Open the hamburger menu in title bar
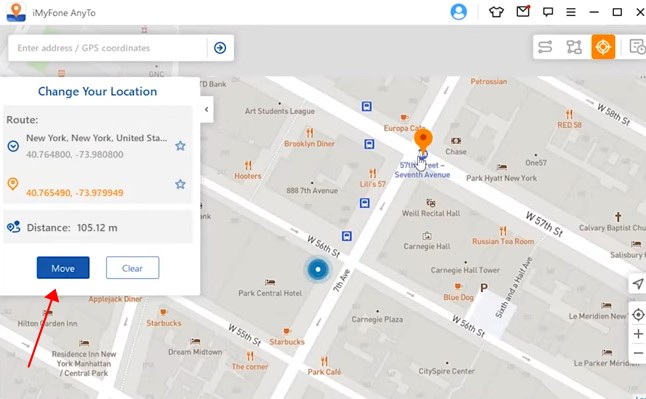Viewport: 646px width, 399px height. point(571,12)
